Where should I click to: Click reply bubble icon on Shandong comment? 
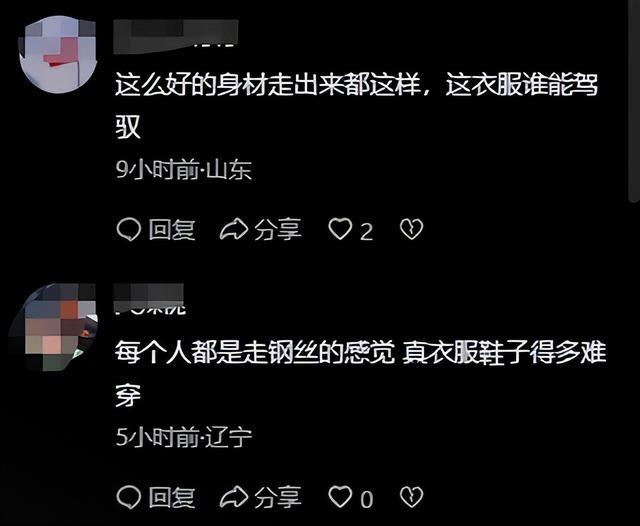tap(129, 229)
